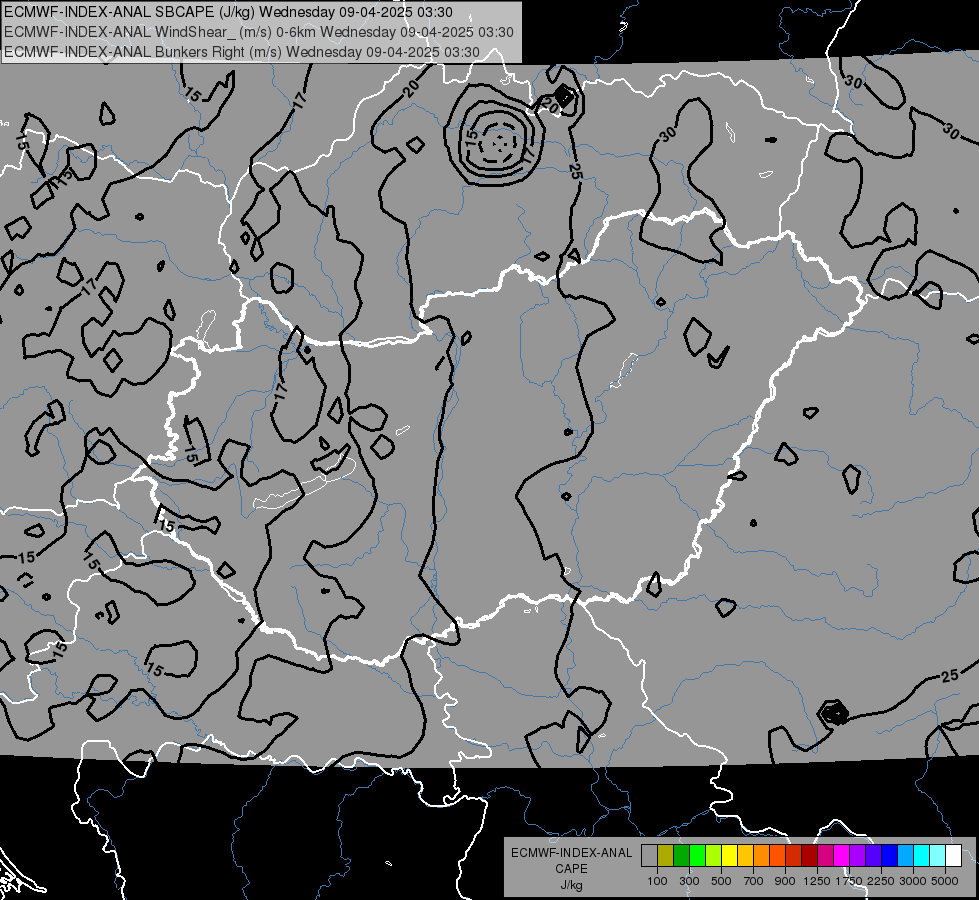The height and width of the screenshot is (900, 979).
Task: Select the dark green swatch in CAPE legend
Action: (681, 856)
